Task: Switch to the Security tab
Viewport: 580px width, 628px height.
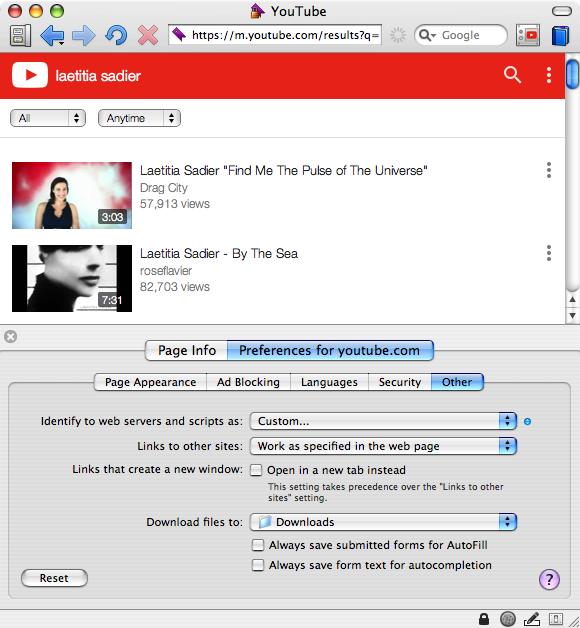Action: pyautogui.click(x=400, y=382)
